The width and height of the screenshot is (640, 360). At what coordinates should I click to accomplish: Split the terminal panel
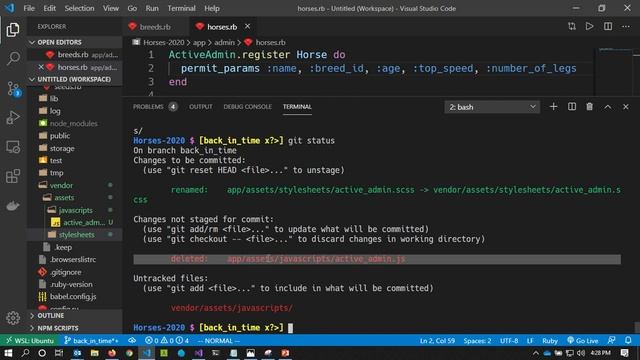click(572, 107)
